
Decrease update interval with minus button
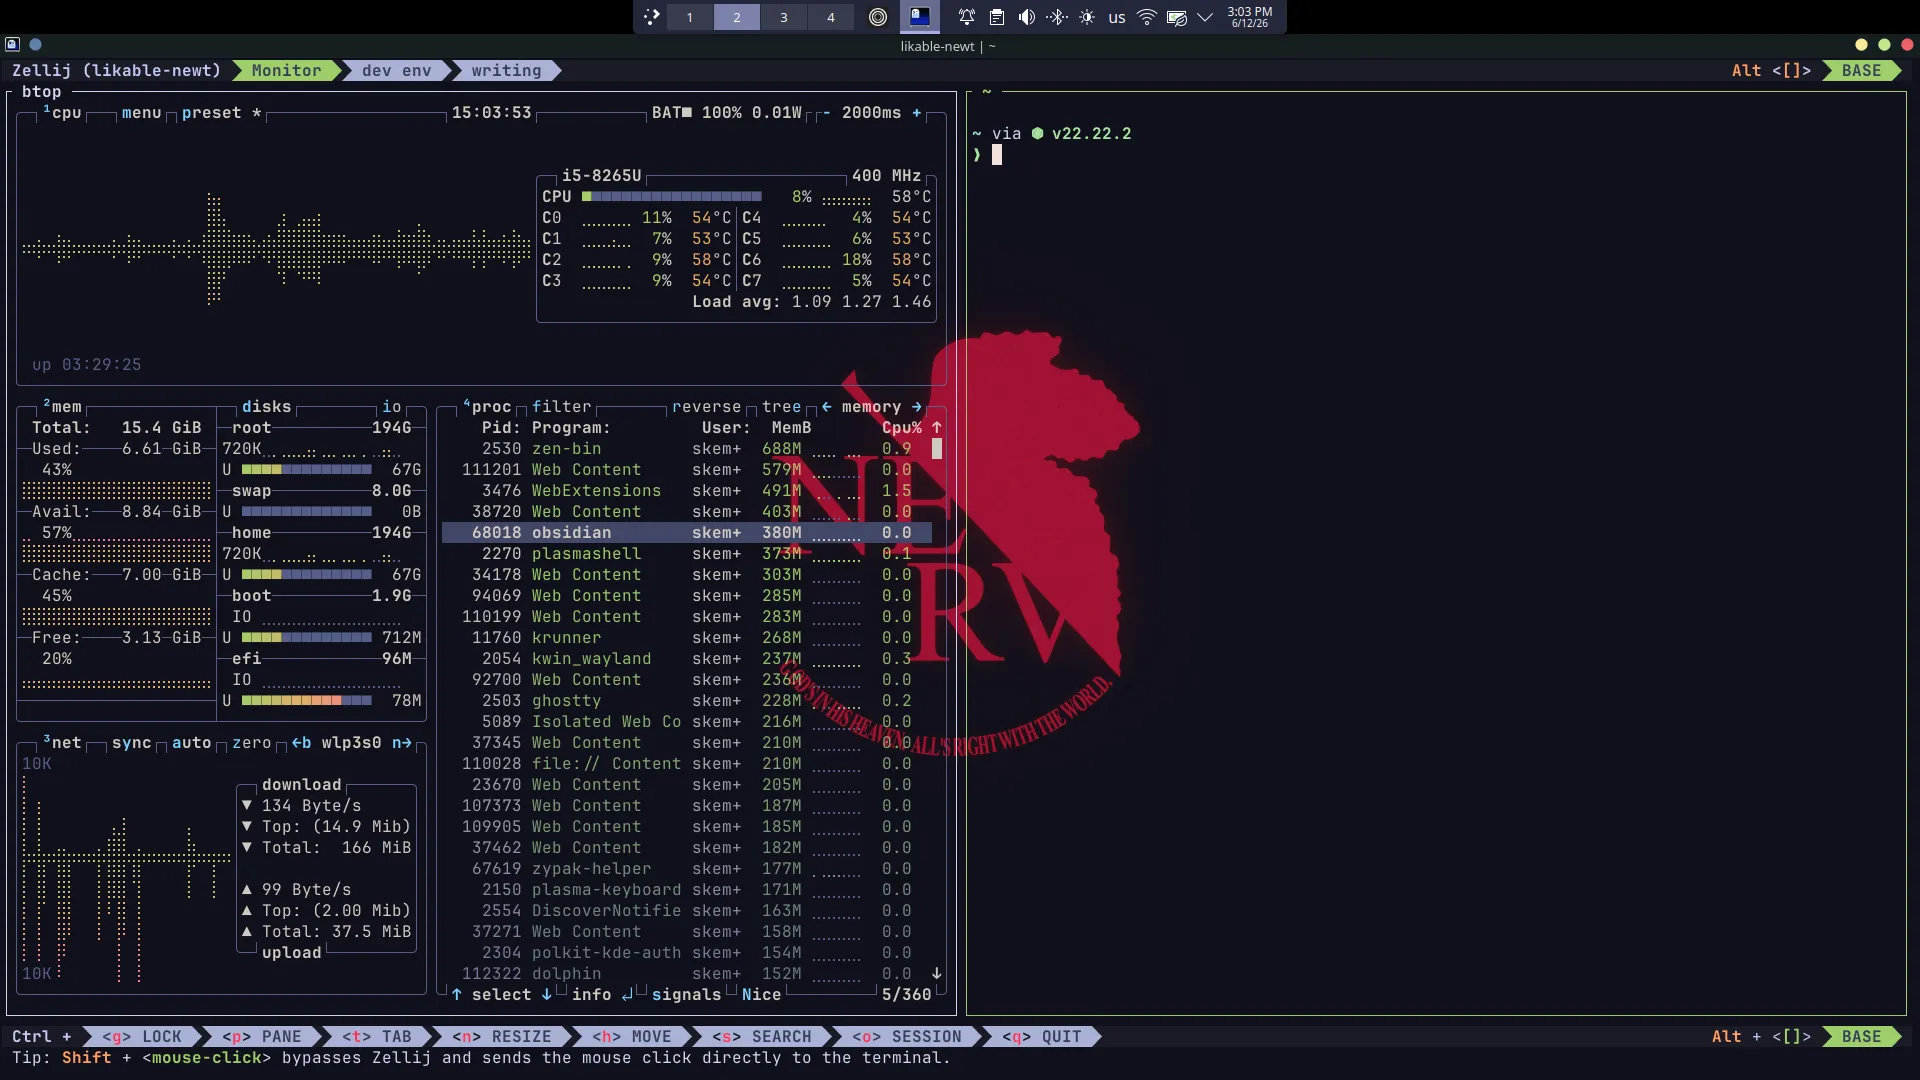826,113
